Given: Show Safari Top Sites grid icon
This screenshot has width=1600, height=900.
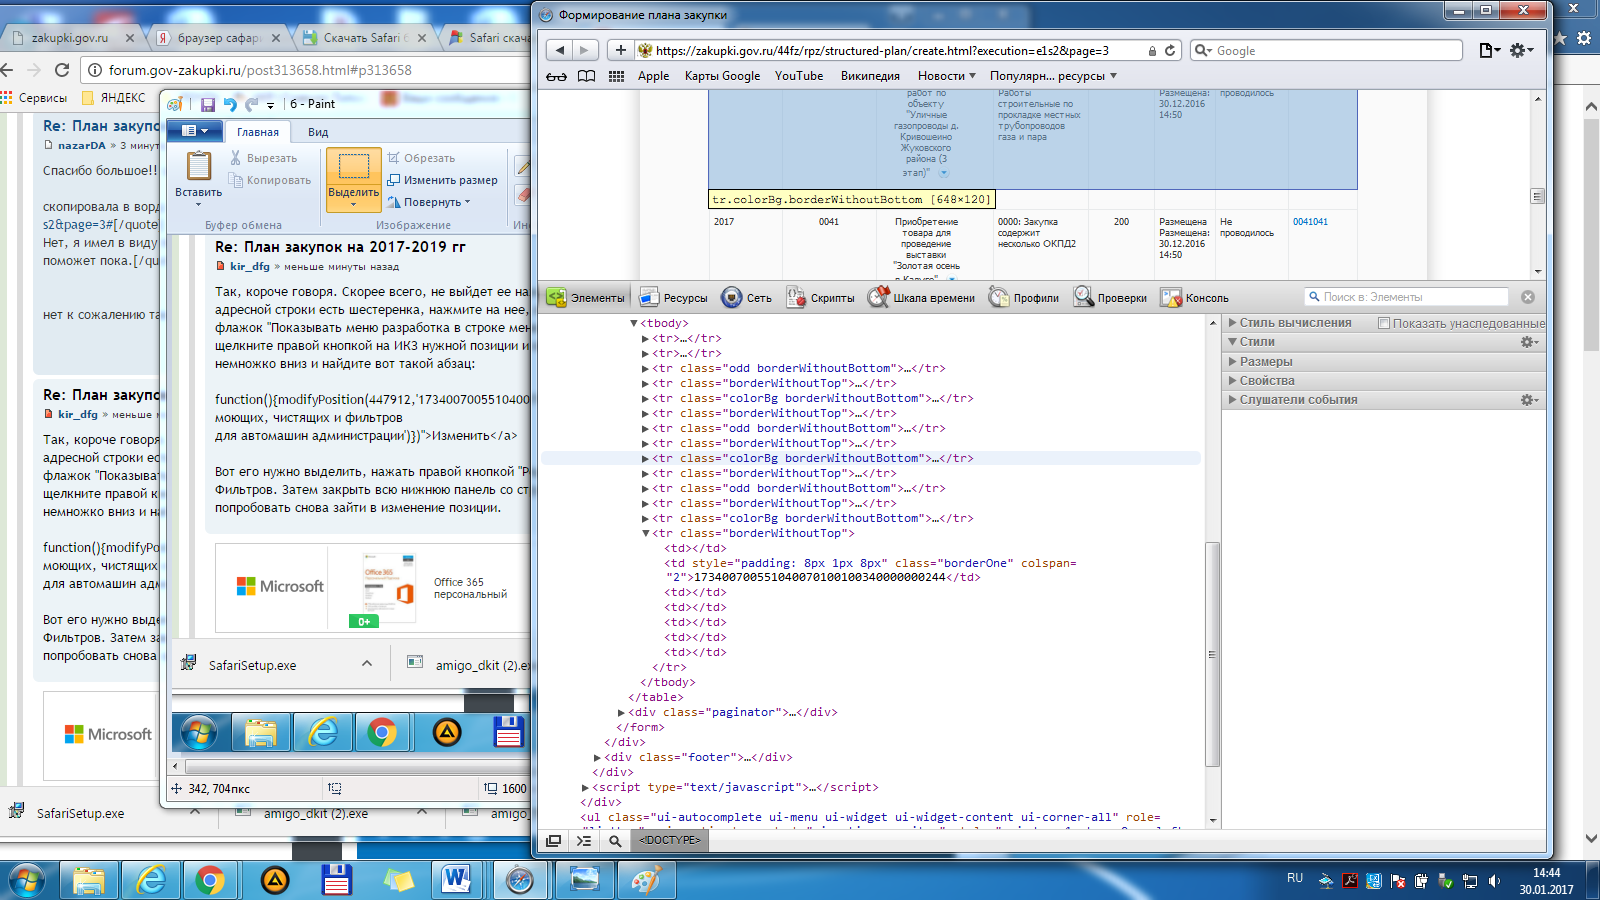Looking at the screenshot, I should click(616, 76).
